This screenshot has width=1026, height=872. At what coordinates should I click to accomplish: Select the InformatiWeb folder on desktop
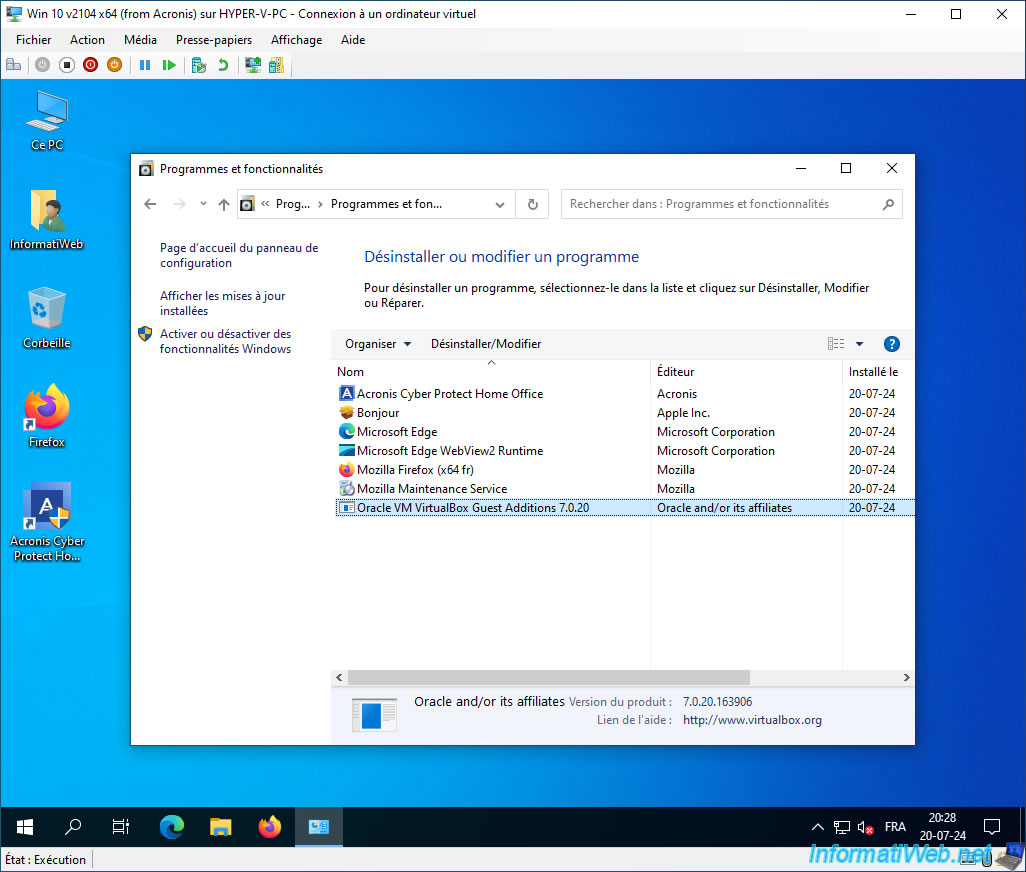pos(46,220)
